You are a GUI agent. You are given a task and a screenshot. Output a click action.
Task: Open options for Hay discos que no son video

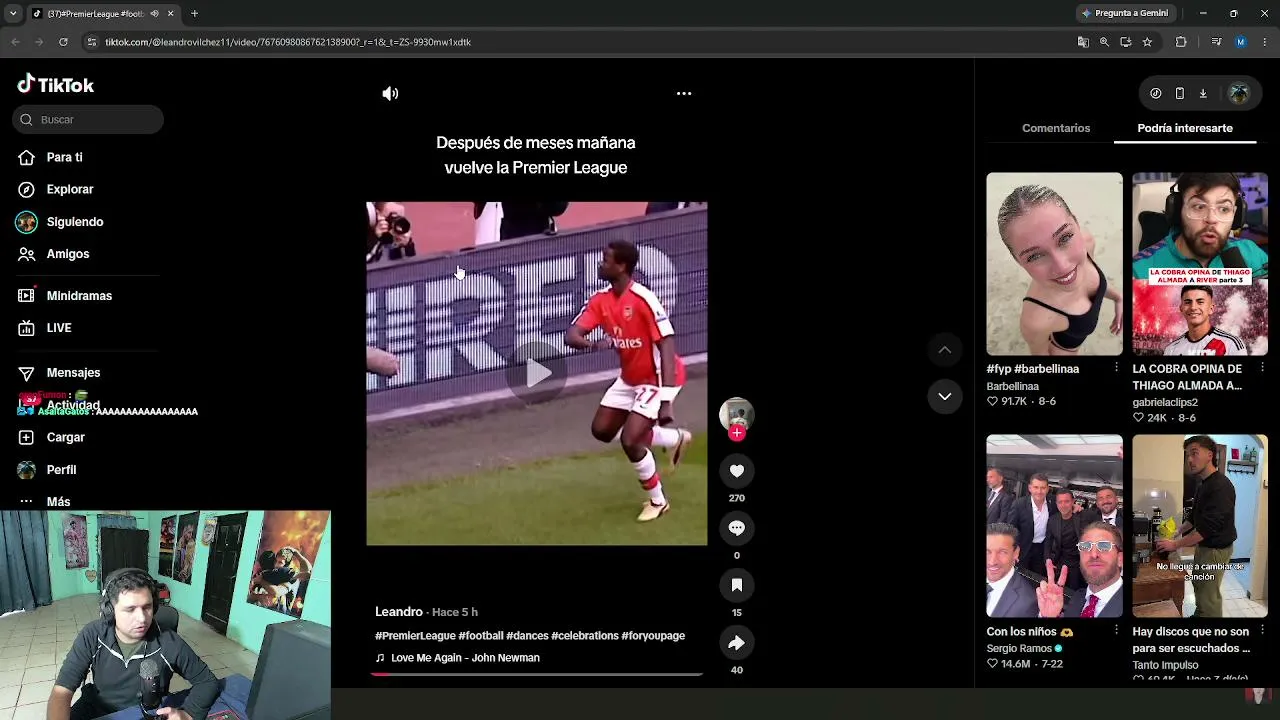[1262, 631]
